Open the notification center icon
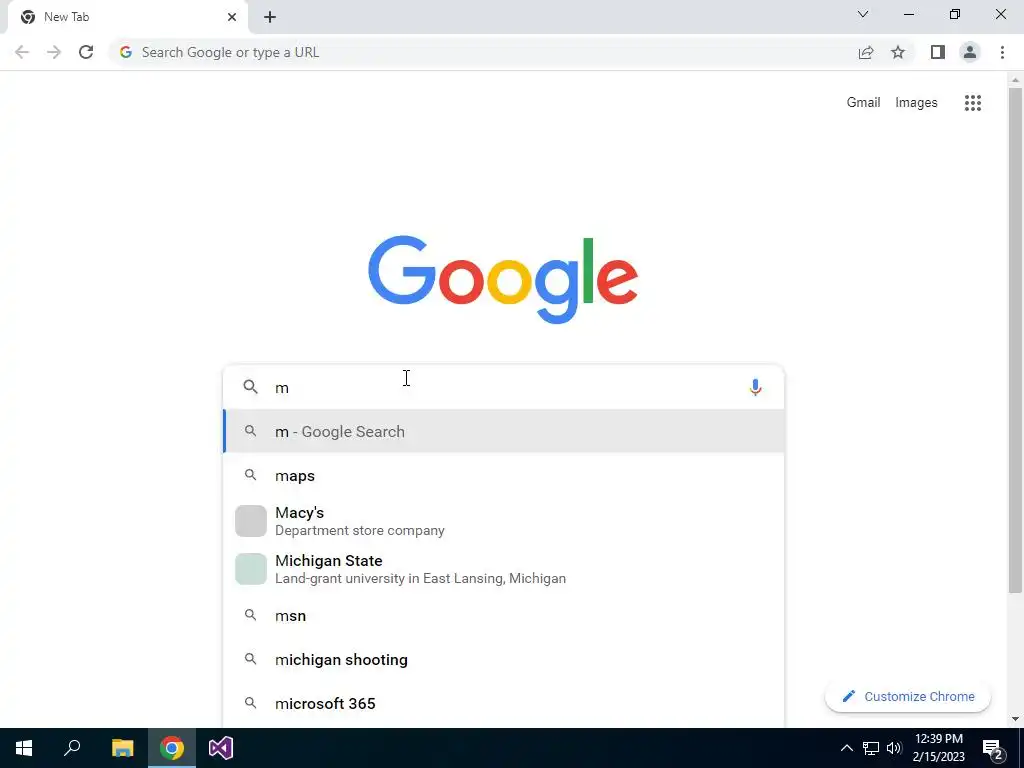1024x768 pixels. click(993, 748)
